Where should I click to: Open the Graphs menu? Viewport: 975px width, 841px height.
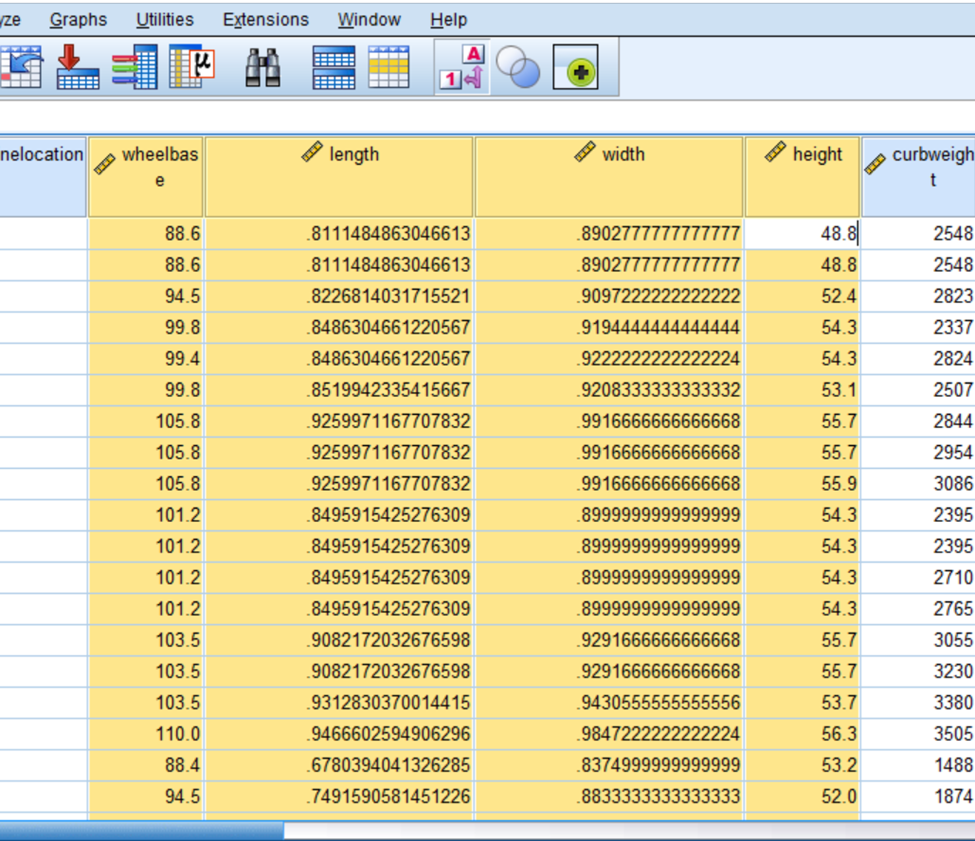point(79,19)
